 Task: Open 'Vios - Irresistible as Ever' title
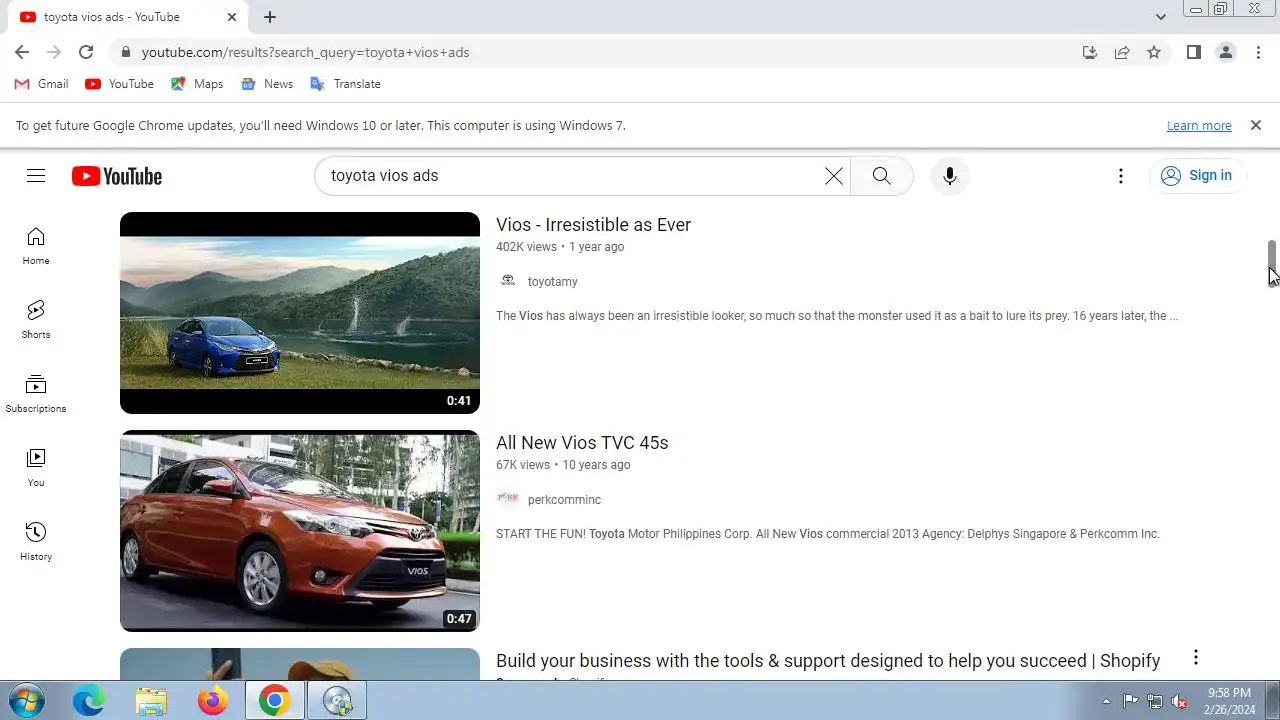point(593,225)
